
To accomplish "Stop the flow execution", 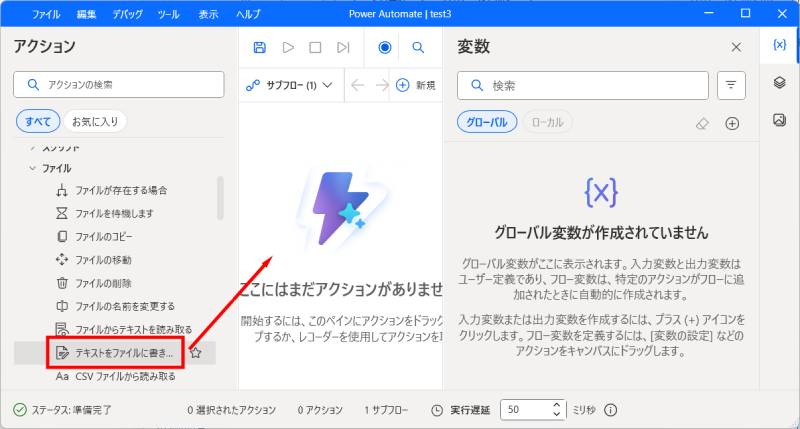I will click(x=315, y=47).
